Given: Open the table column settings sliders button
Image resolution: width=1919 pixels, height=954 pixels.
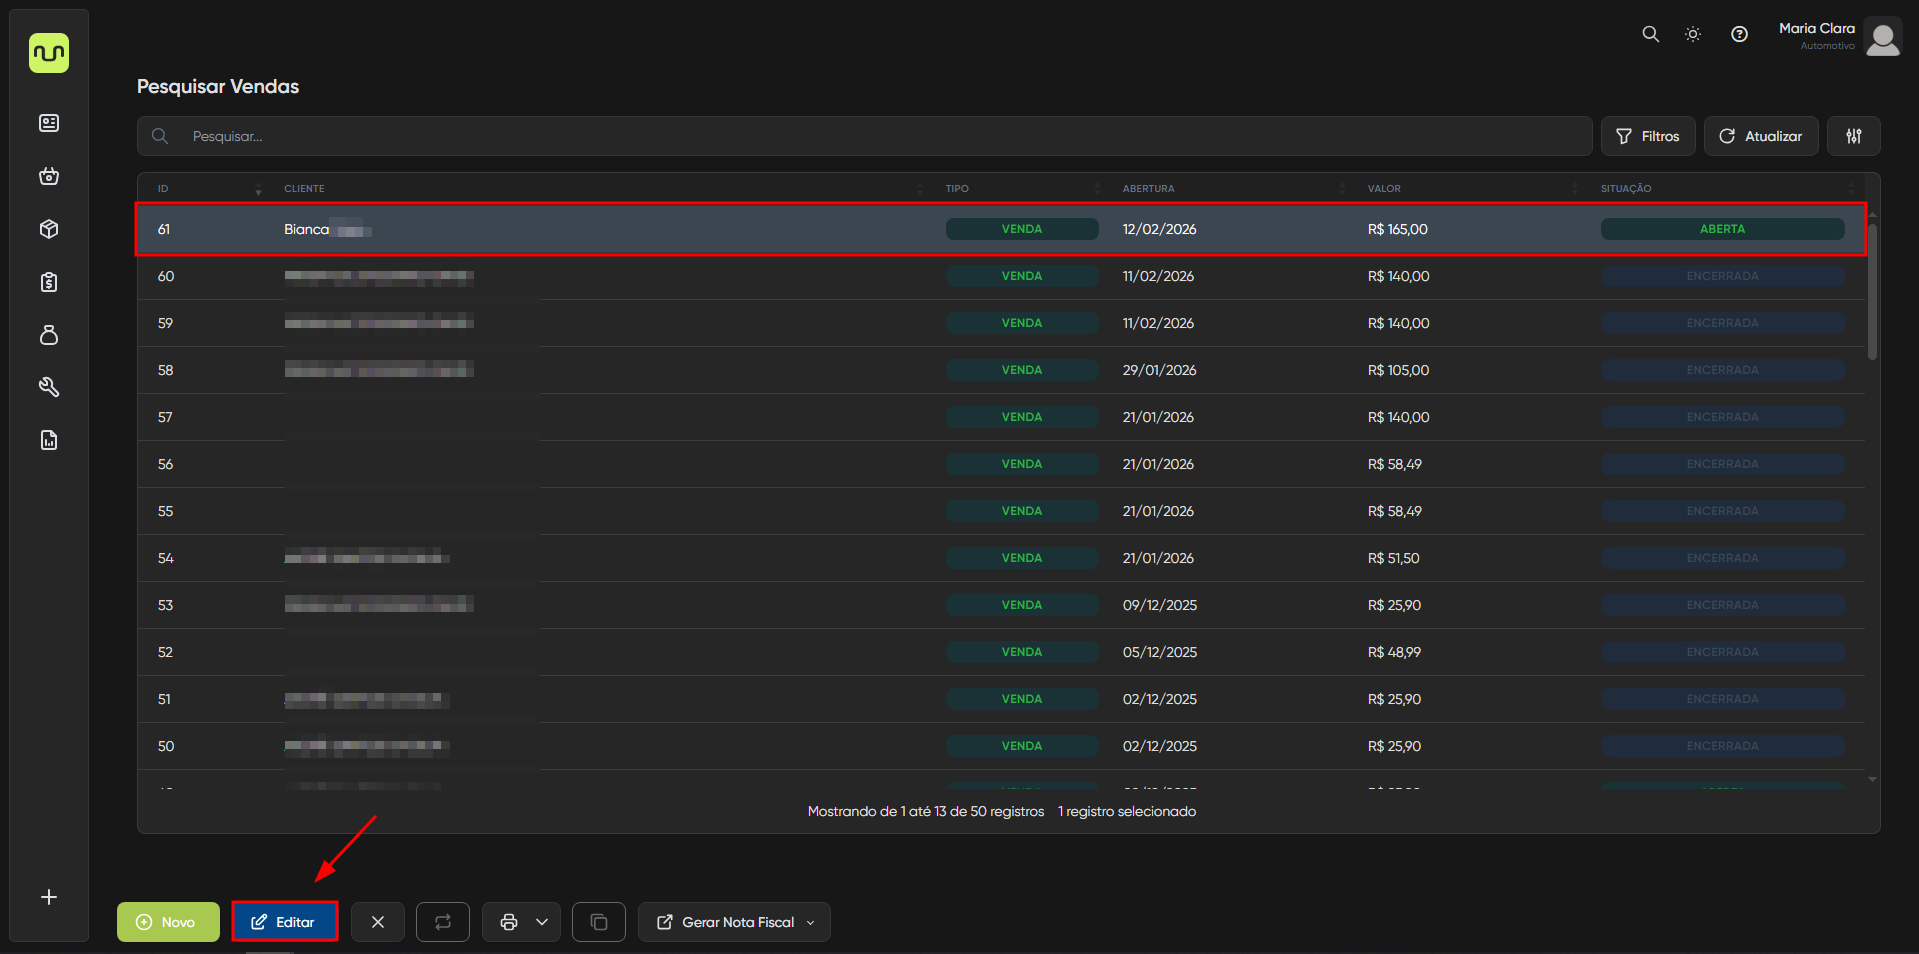Looking at the screenshot, I should [1853, 136].
